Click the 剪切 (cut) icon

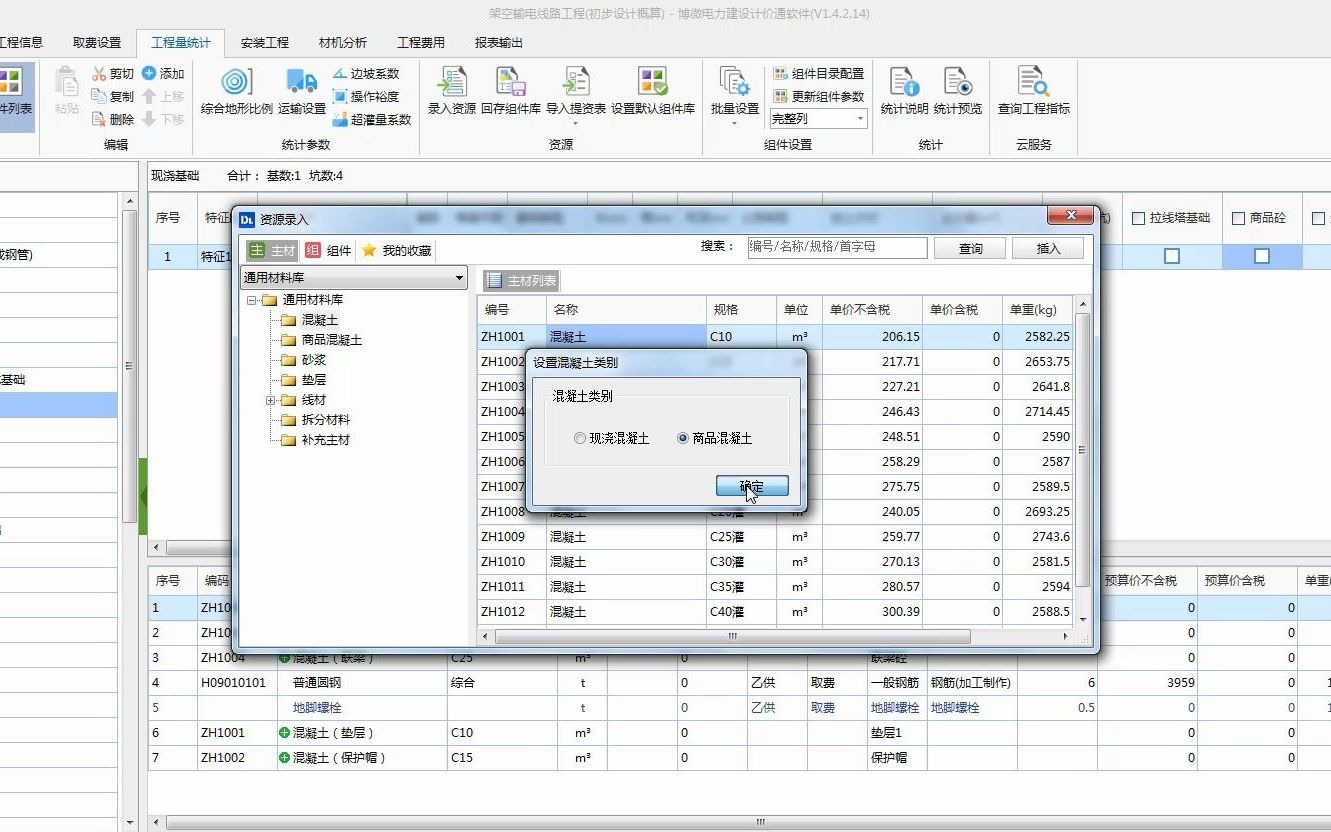[x=99, y=73]
